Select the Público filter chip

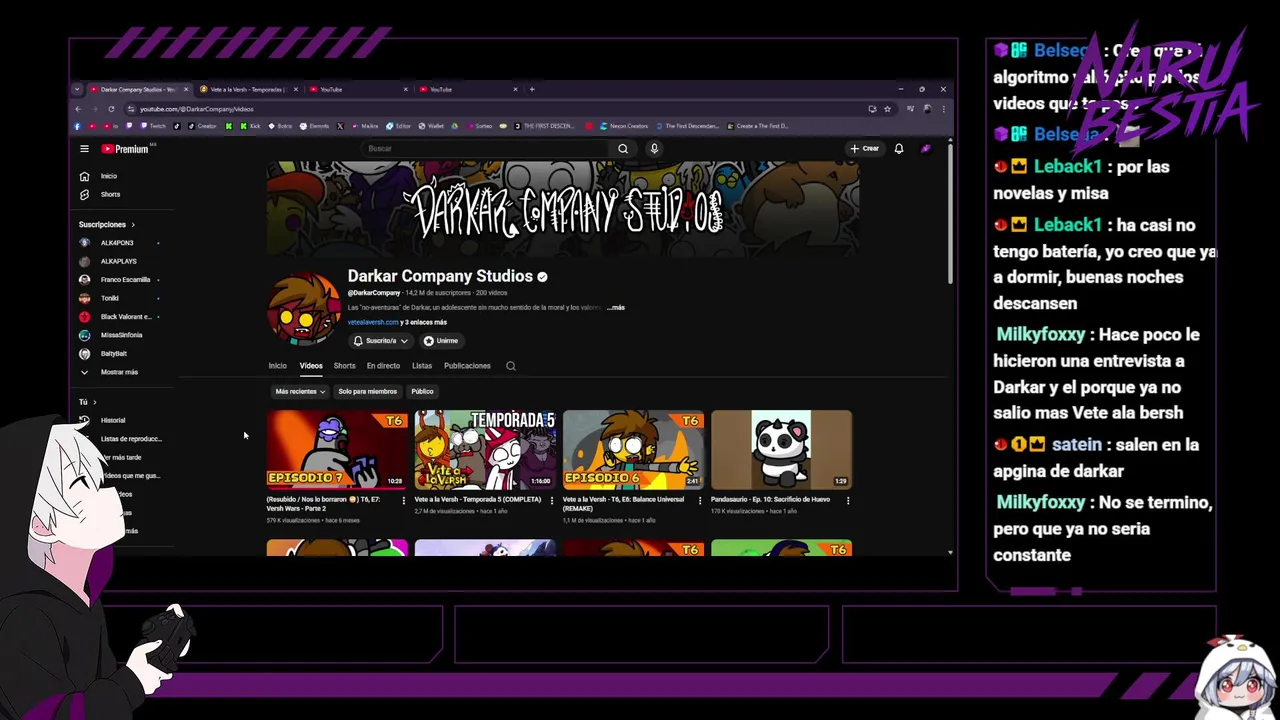coord(422,392)
